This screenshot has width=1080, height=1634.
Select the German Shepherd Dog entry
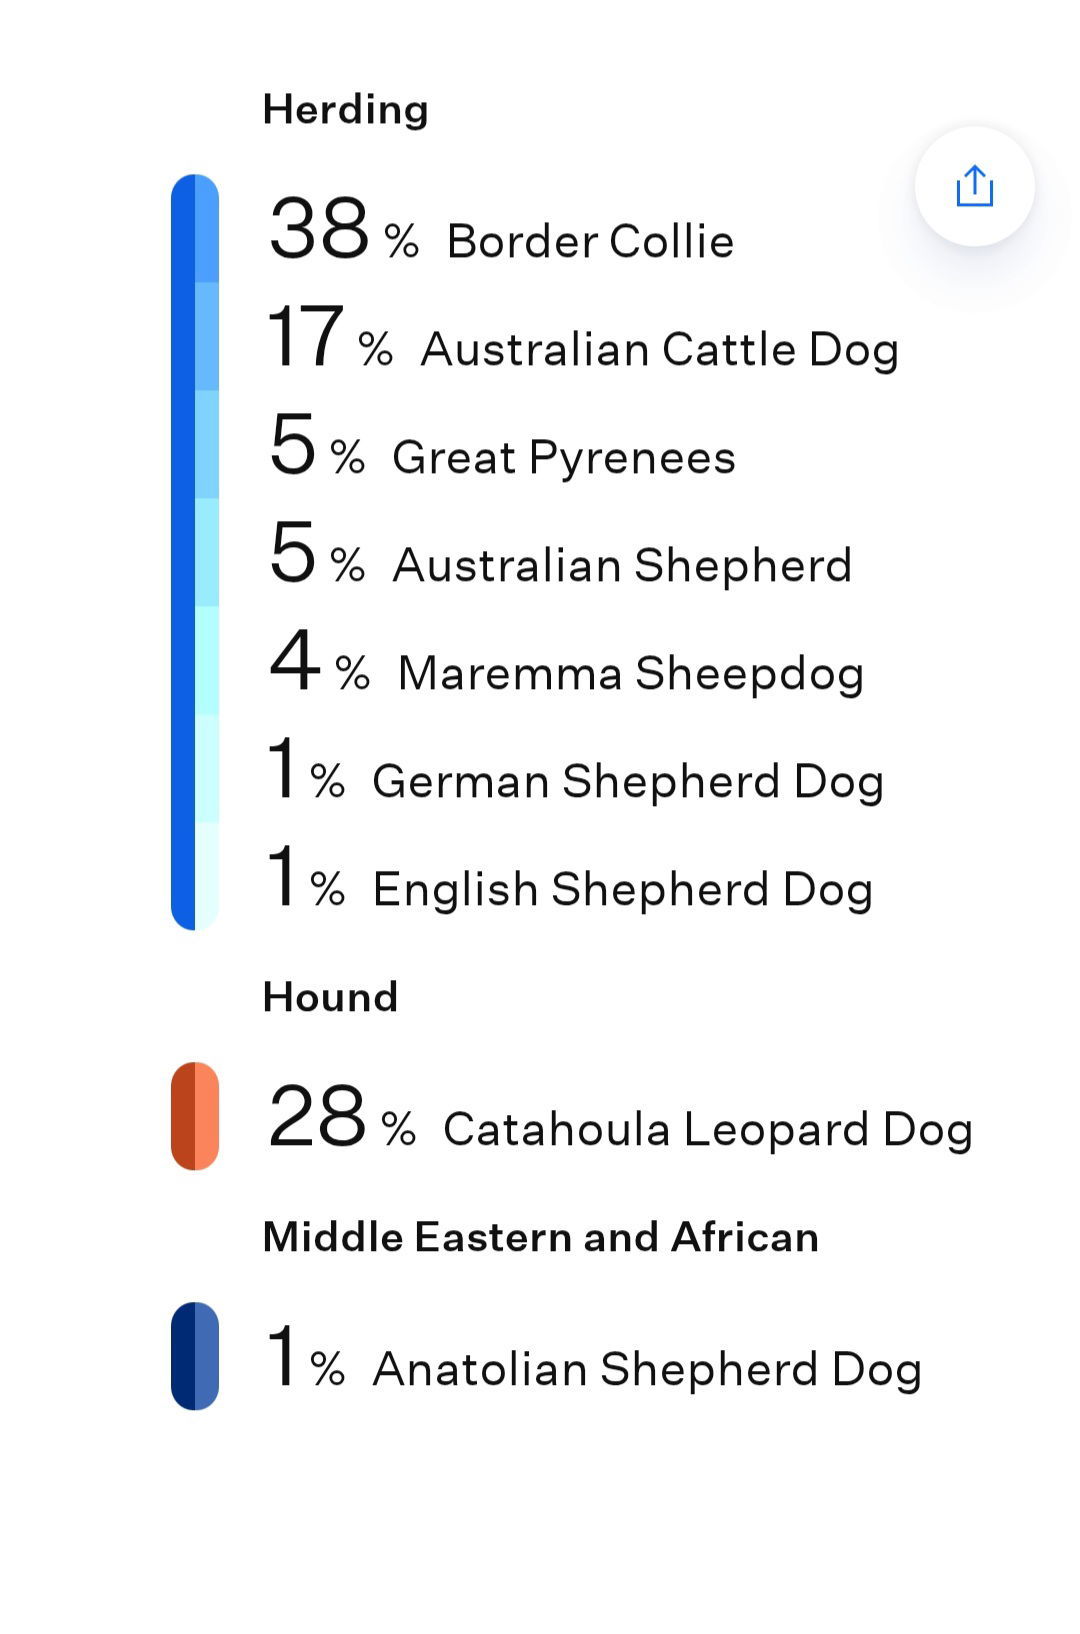[x=575, y=769]
